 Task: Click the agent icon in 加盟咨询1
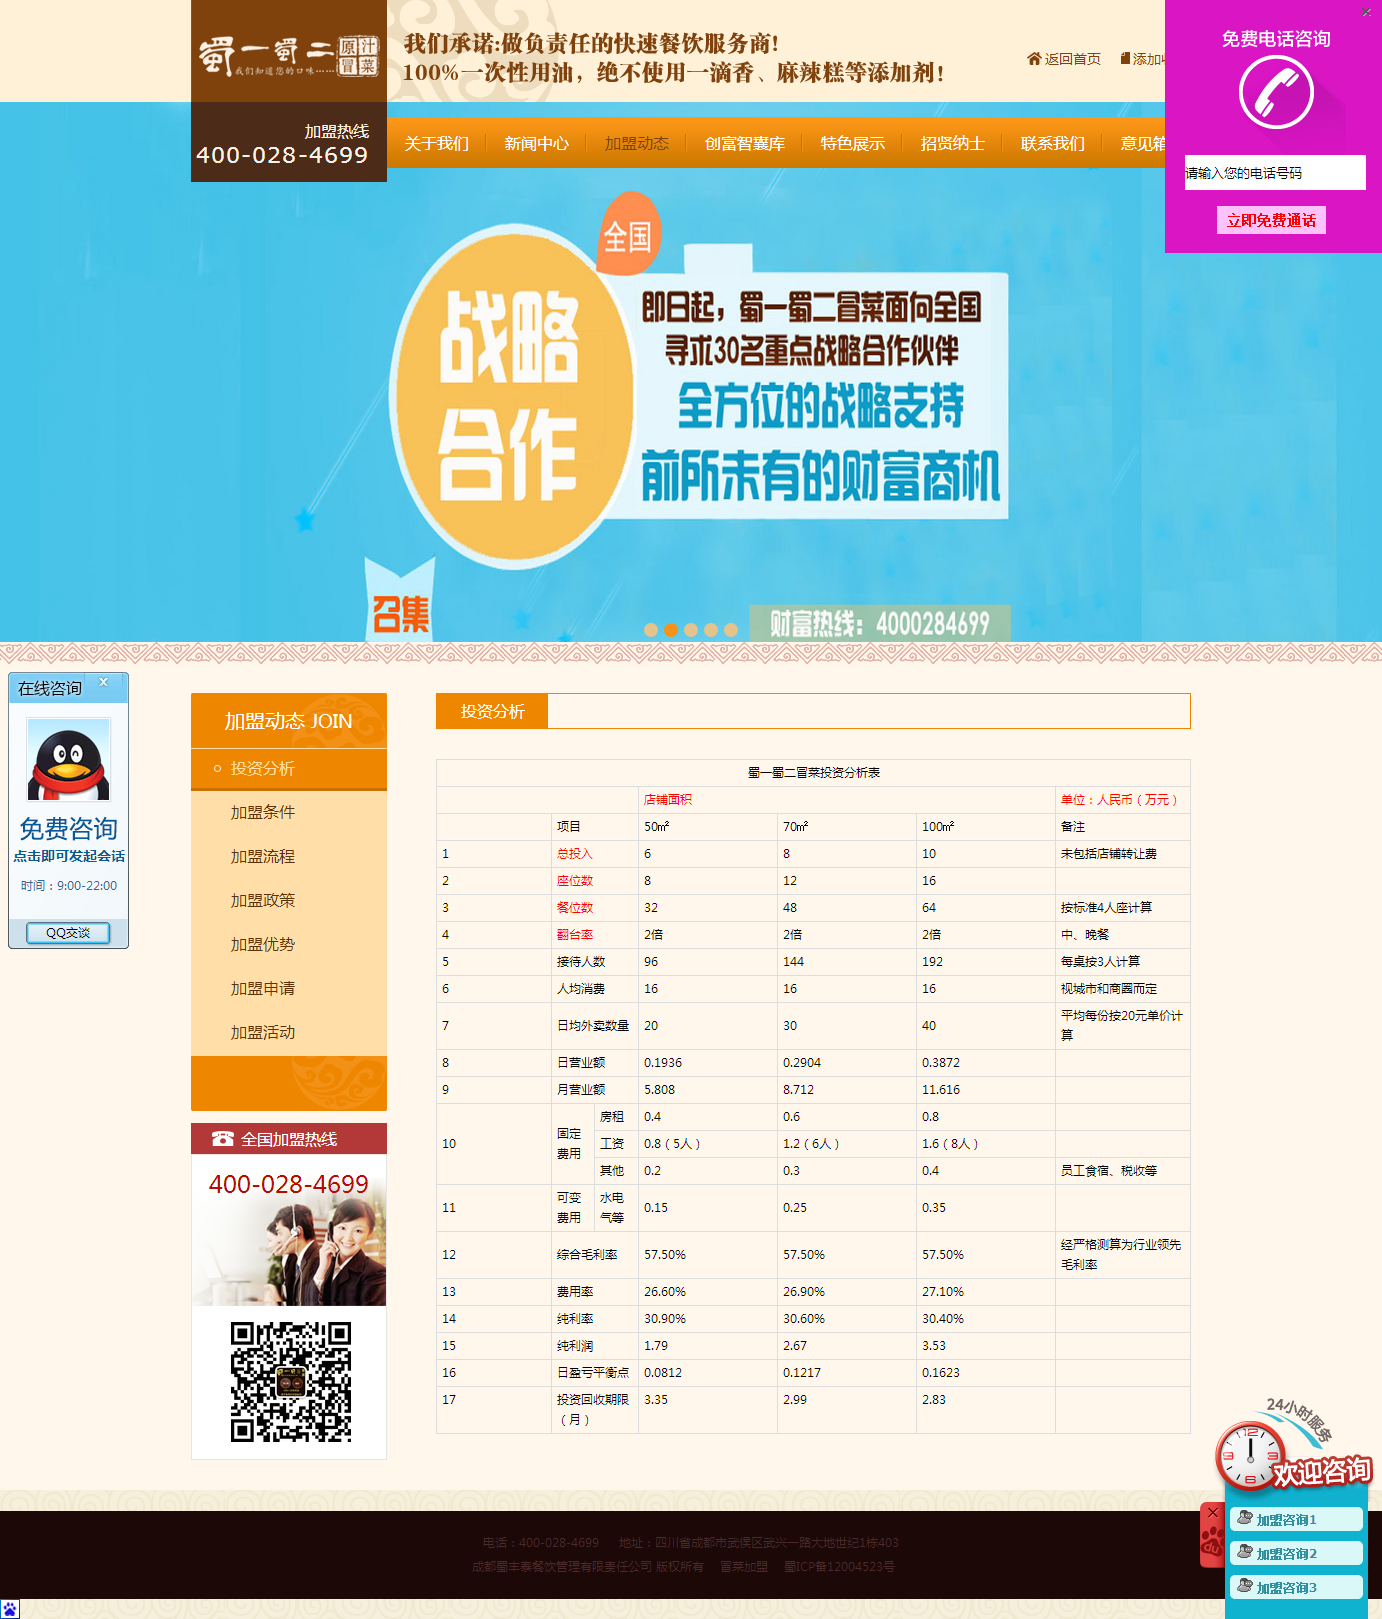[1245, 1518]
